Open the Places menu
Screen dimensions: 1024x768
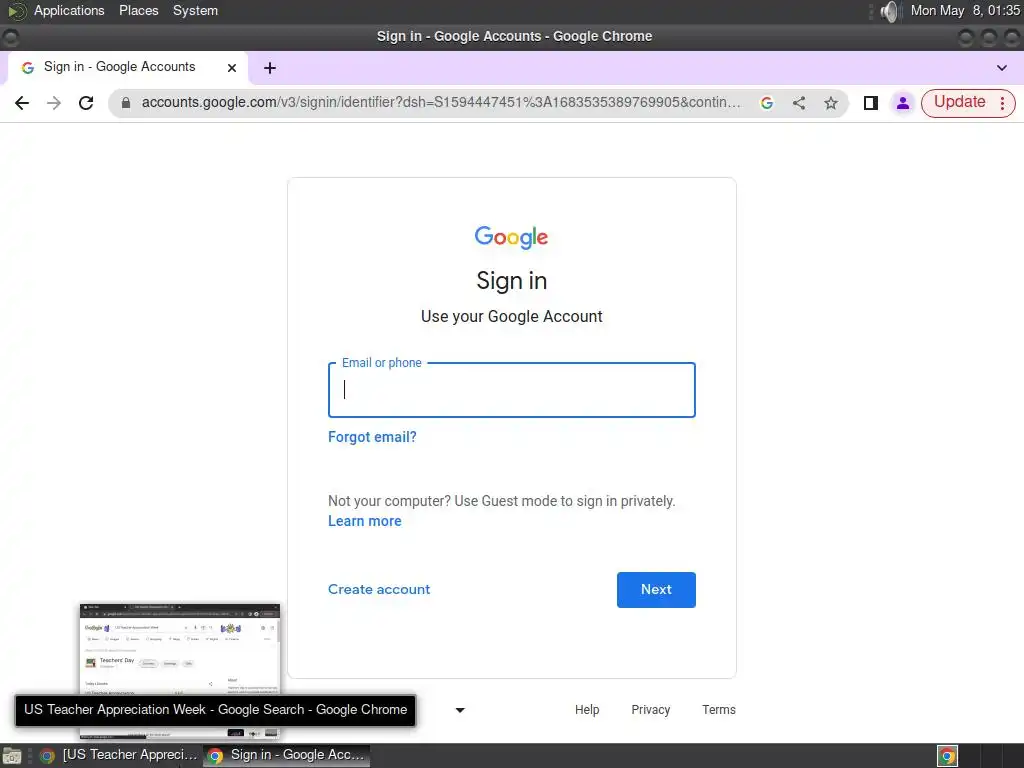point(138,10)
